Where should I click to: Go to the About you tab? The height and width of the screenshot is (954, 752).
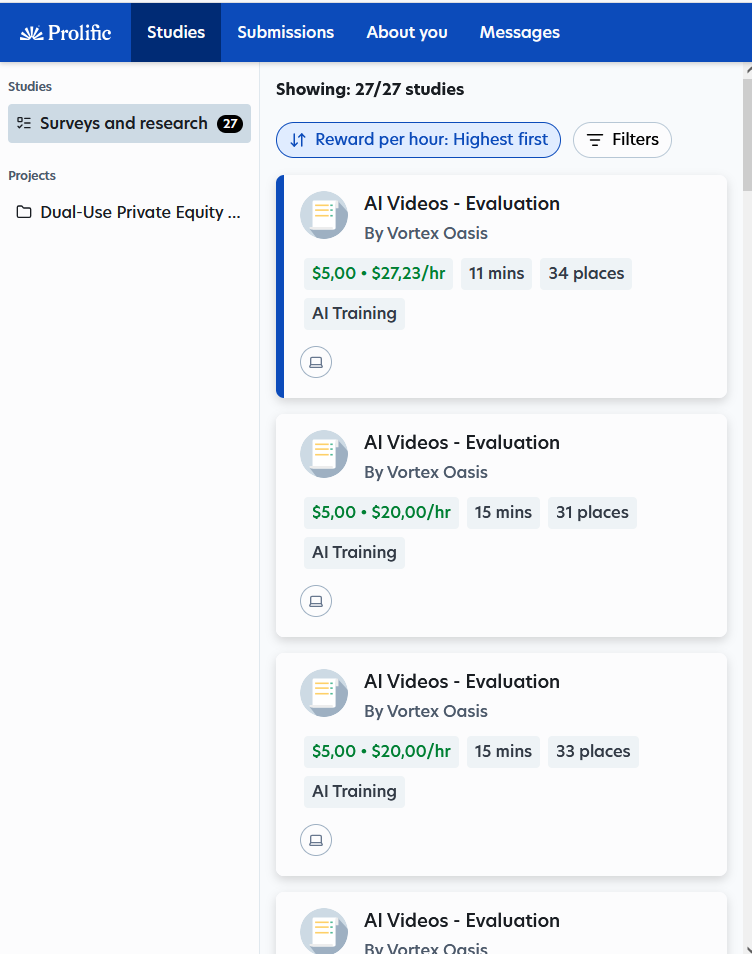coord(406,32)
